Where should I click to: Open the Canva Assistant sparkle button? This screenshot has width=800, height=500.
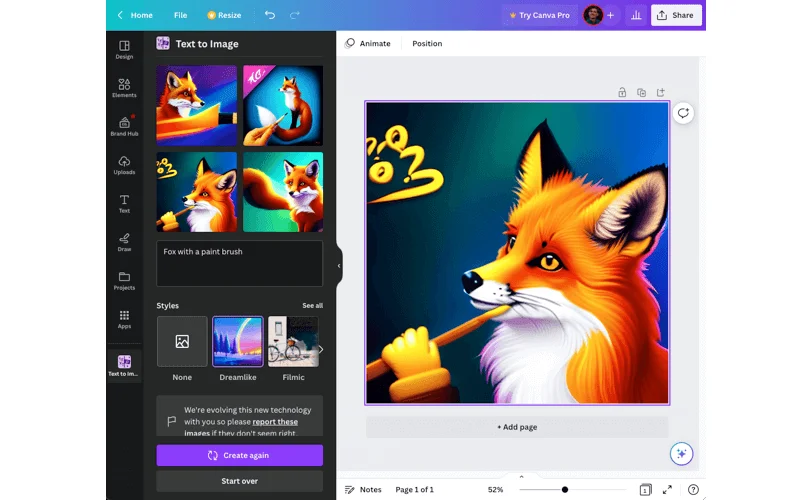click(x=681, y=453)
